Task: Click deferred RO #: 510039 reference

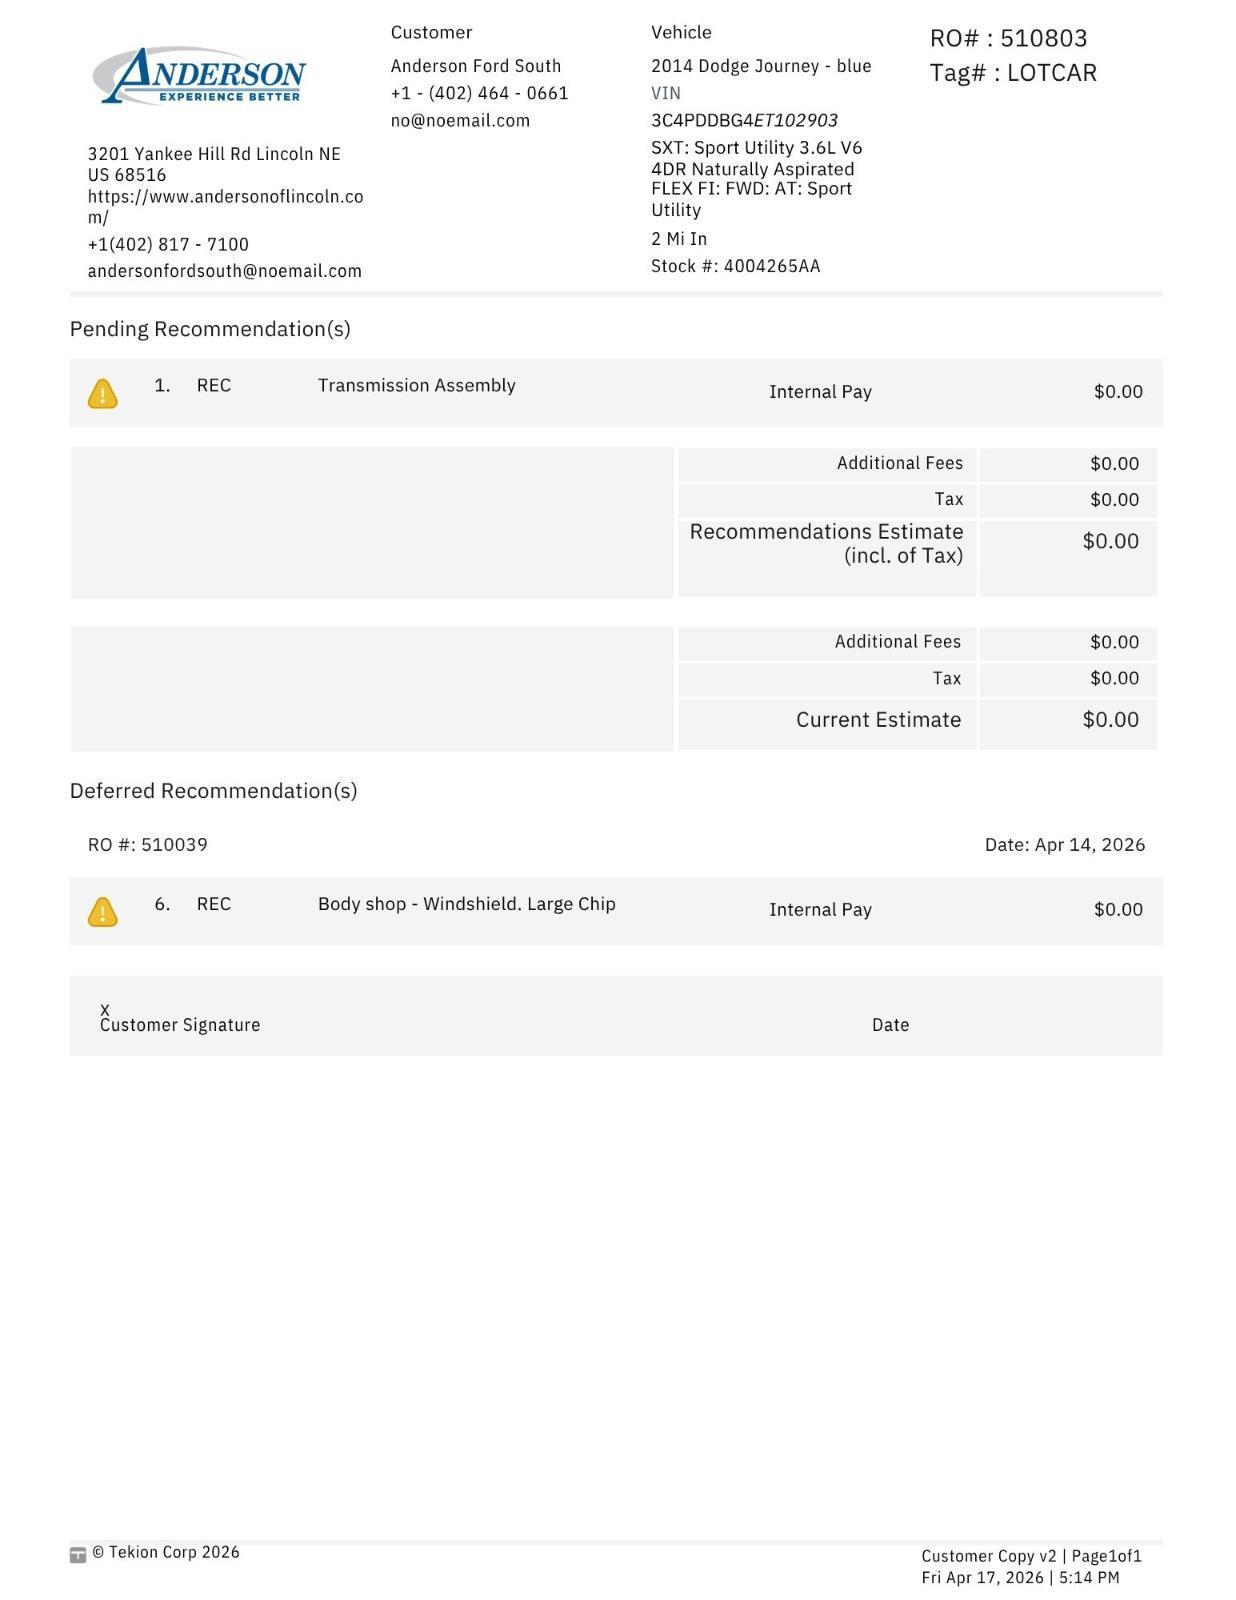Action: click(148, 845)
